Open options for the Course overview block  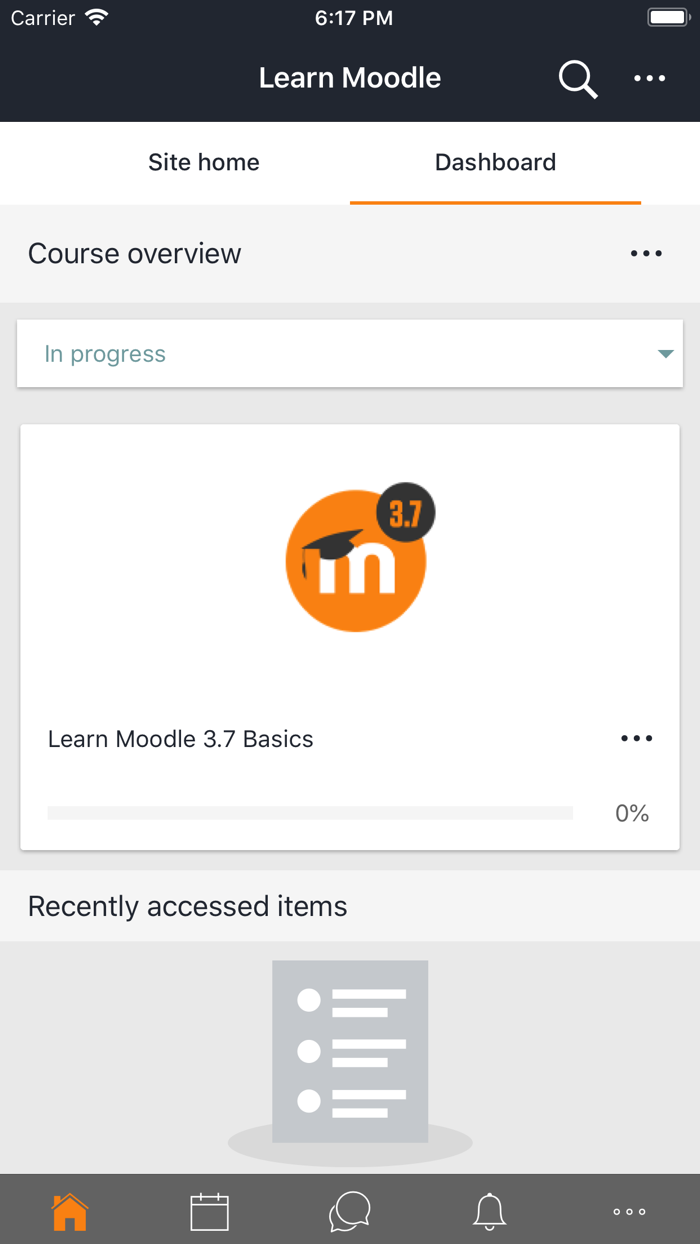coord(646,253)
